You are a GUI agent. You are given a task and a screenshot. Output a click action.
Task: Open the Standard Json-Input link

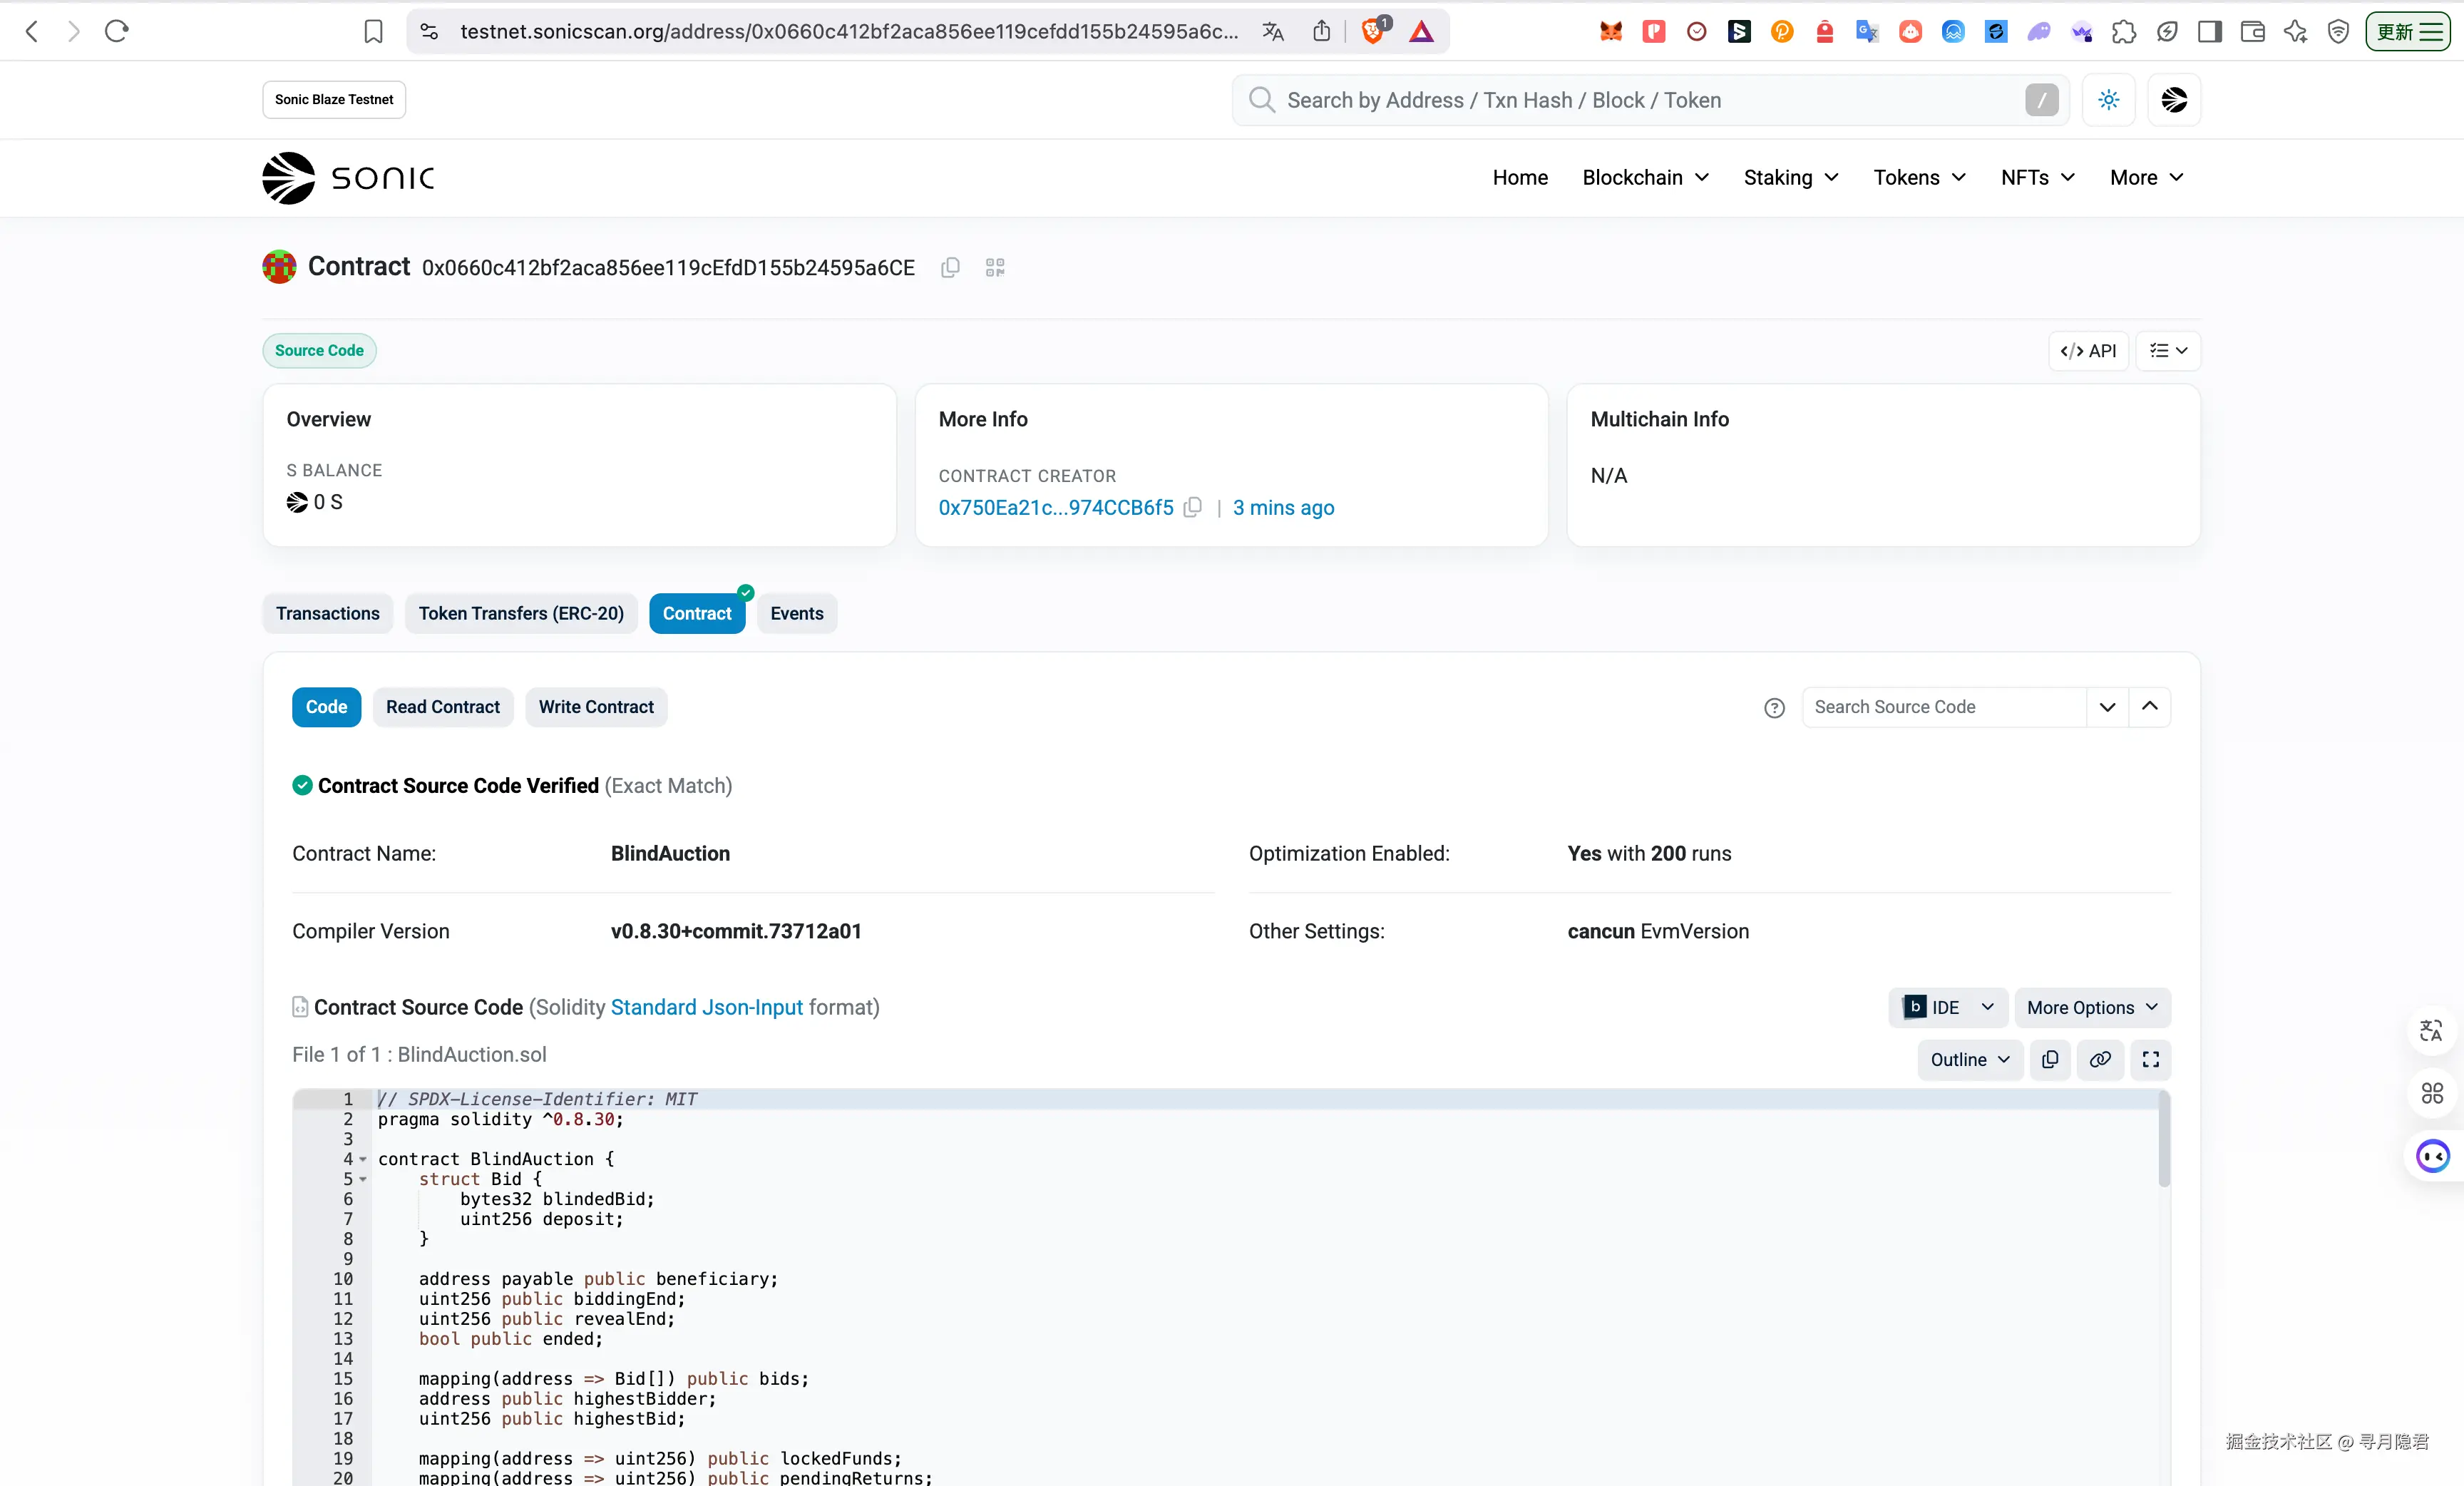(706, 1007)
